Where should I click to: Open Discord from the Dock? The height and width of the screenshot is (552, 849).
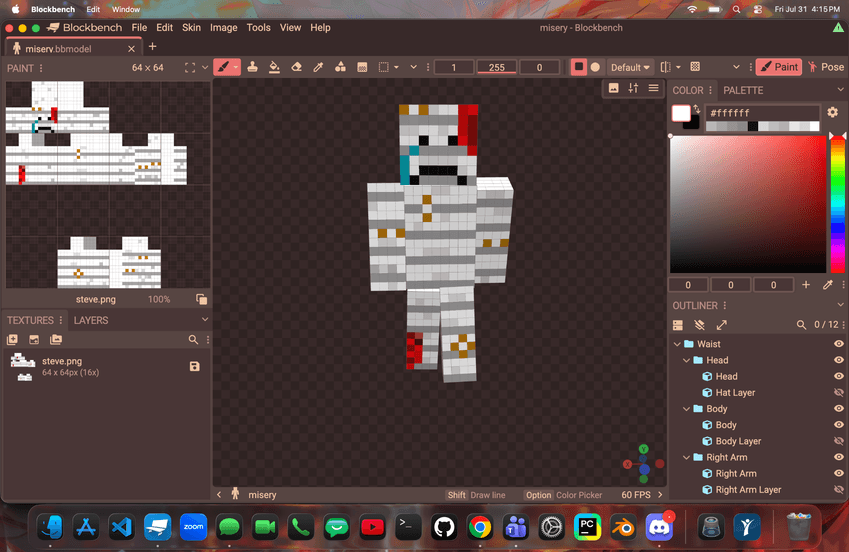tap(659, 527)
